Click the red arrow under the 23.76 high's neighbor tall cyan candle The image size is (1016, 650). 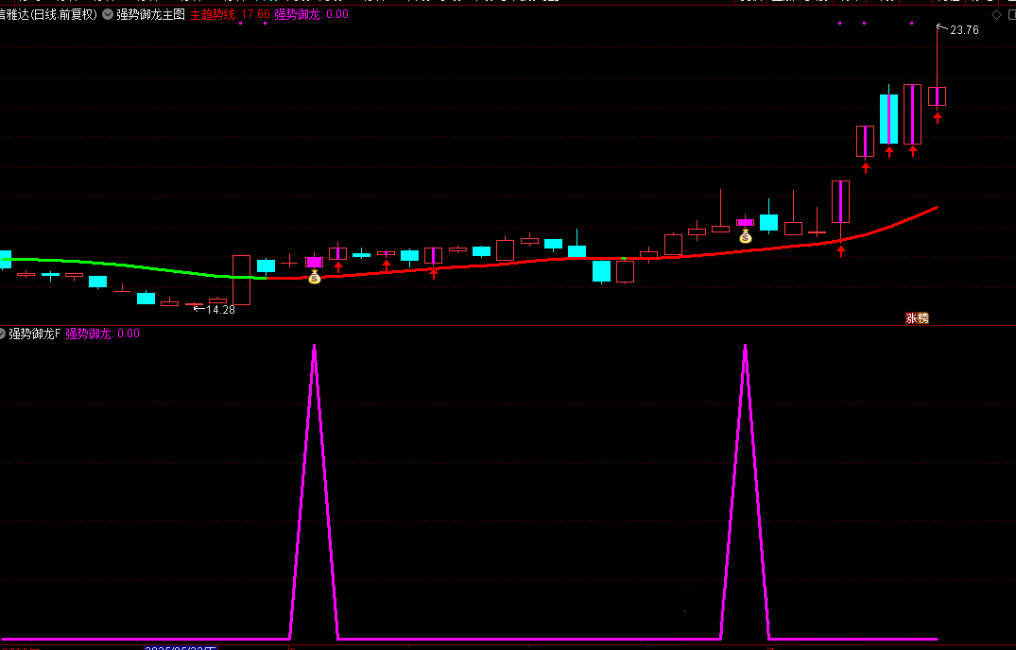pyautogui.click(x=889, y=151)
